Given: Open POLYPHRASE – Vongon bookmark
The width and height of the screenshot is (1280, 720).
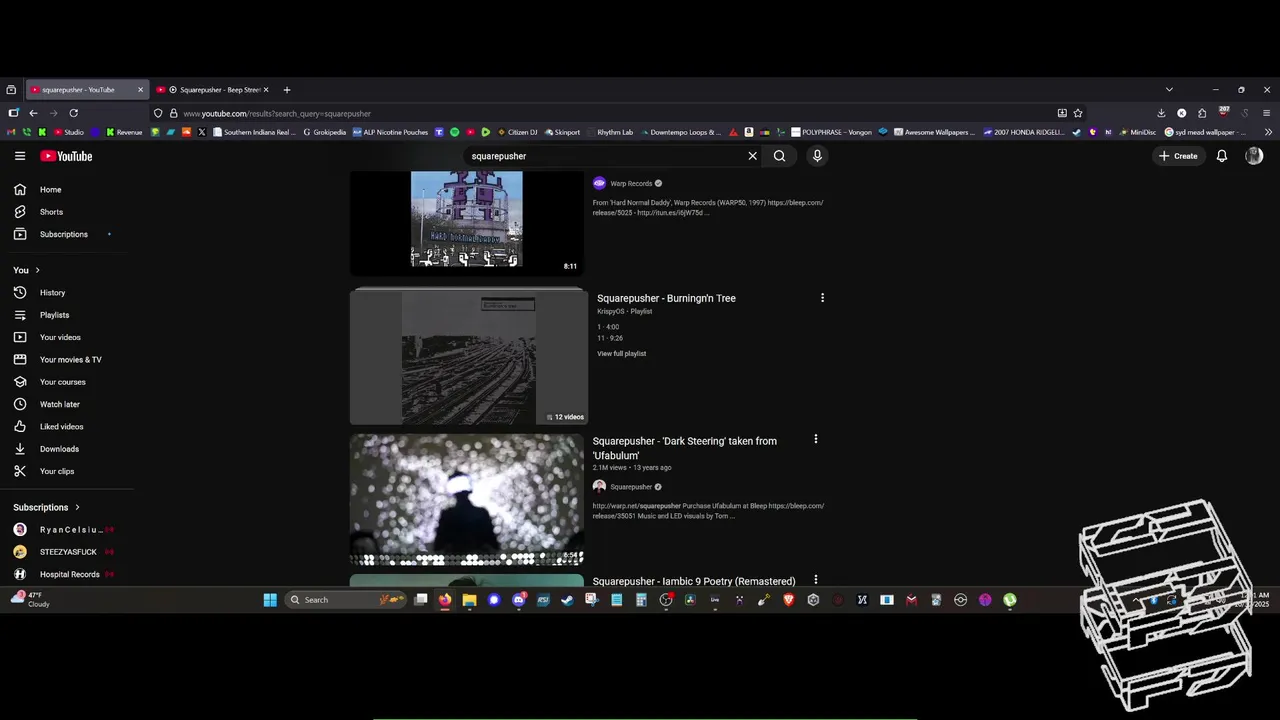Looking at the screenshot, I should coord(831,132).
